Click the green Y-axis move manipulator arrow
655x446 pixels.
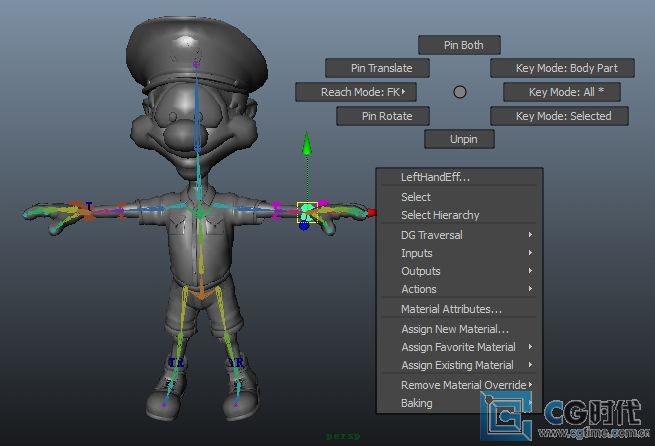[x=307, y=143]
